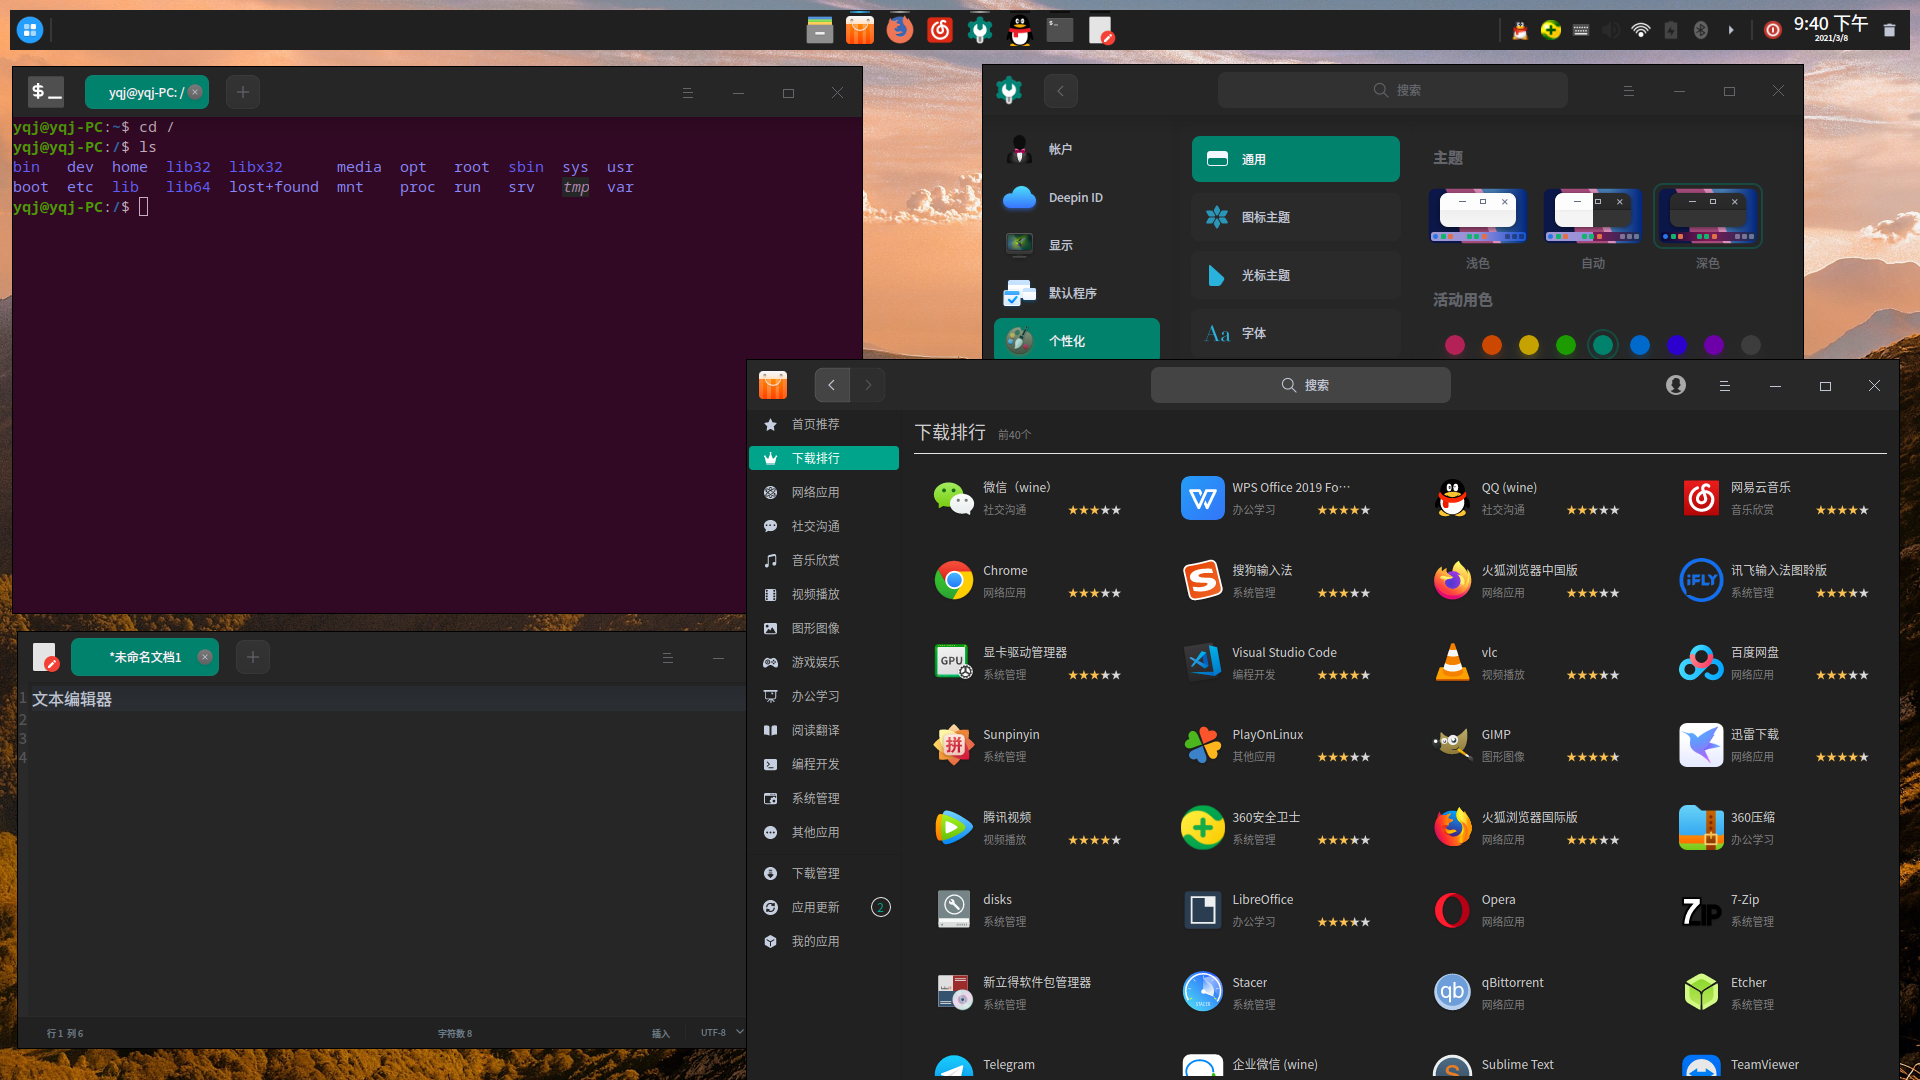This screenshot has height=1080, width=1920.
Task: Switch to the 未命名文档1 editor tab
Action: 145,657
